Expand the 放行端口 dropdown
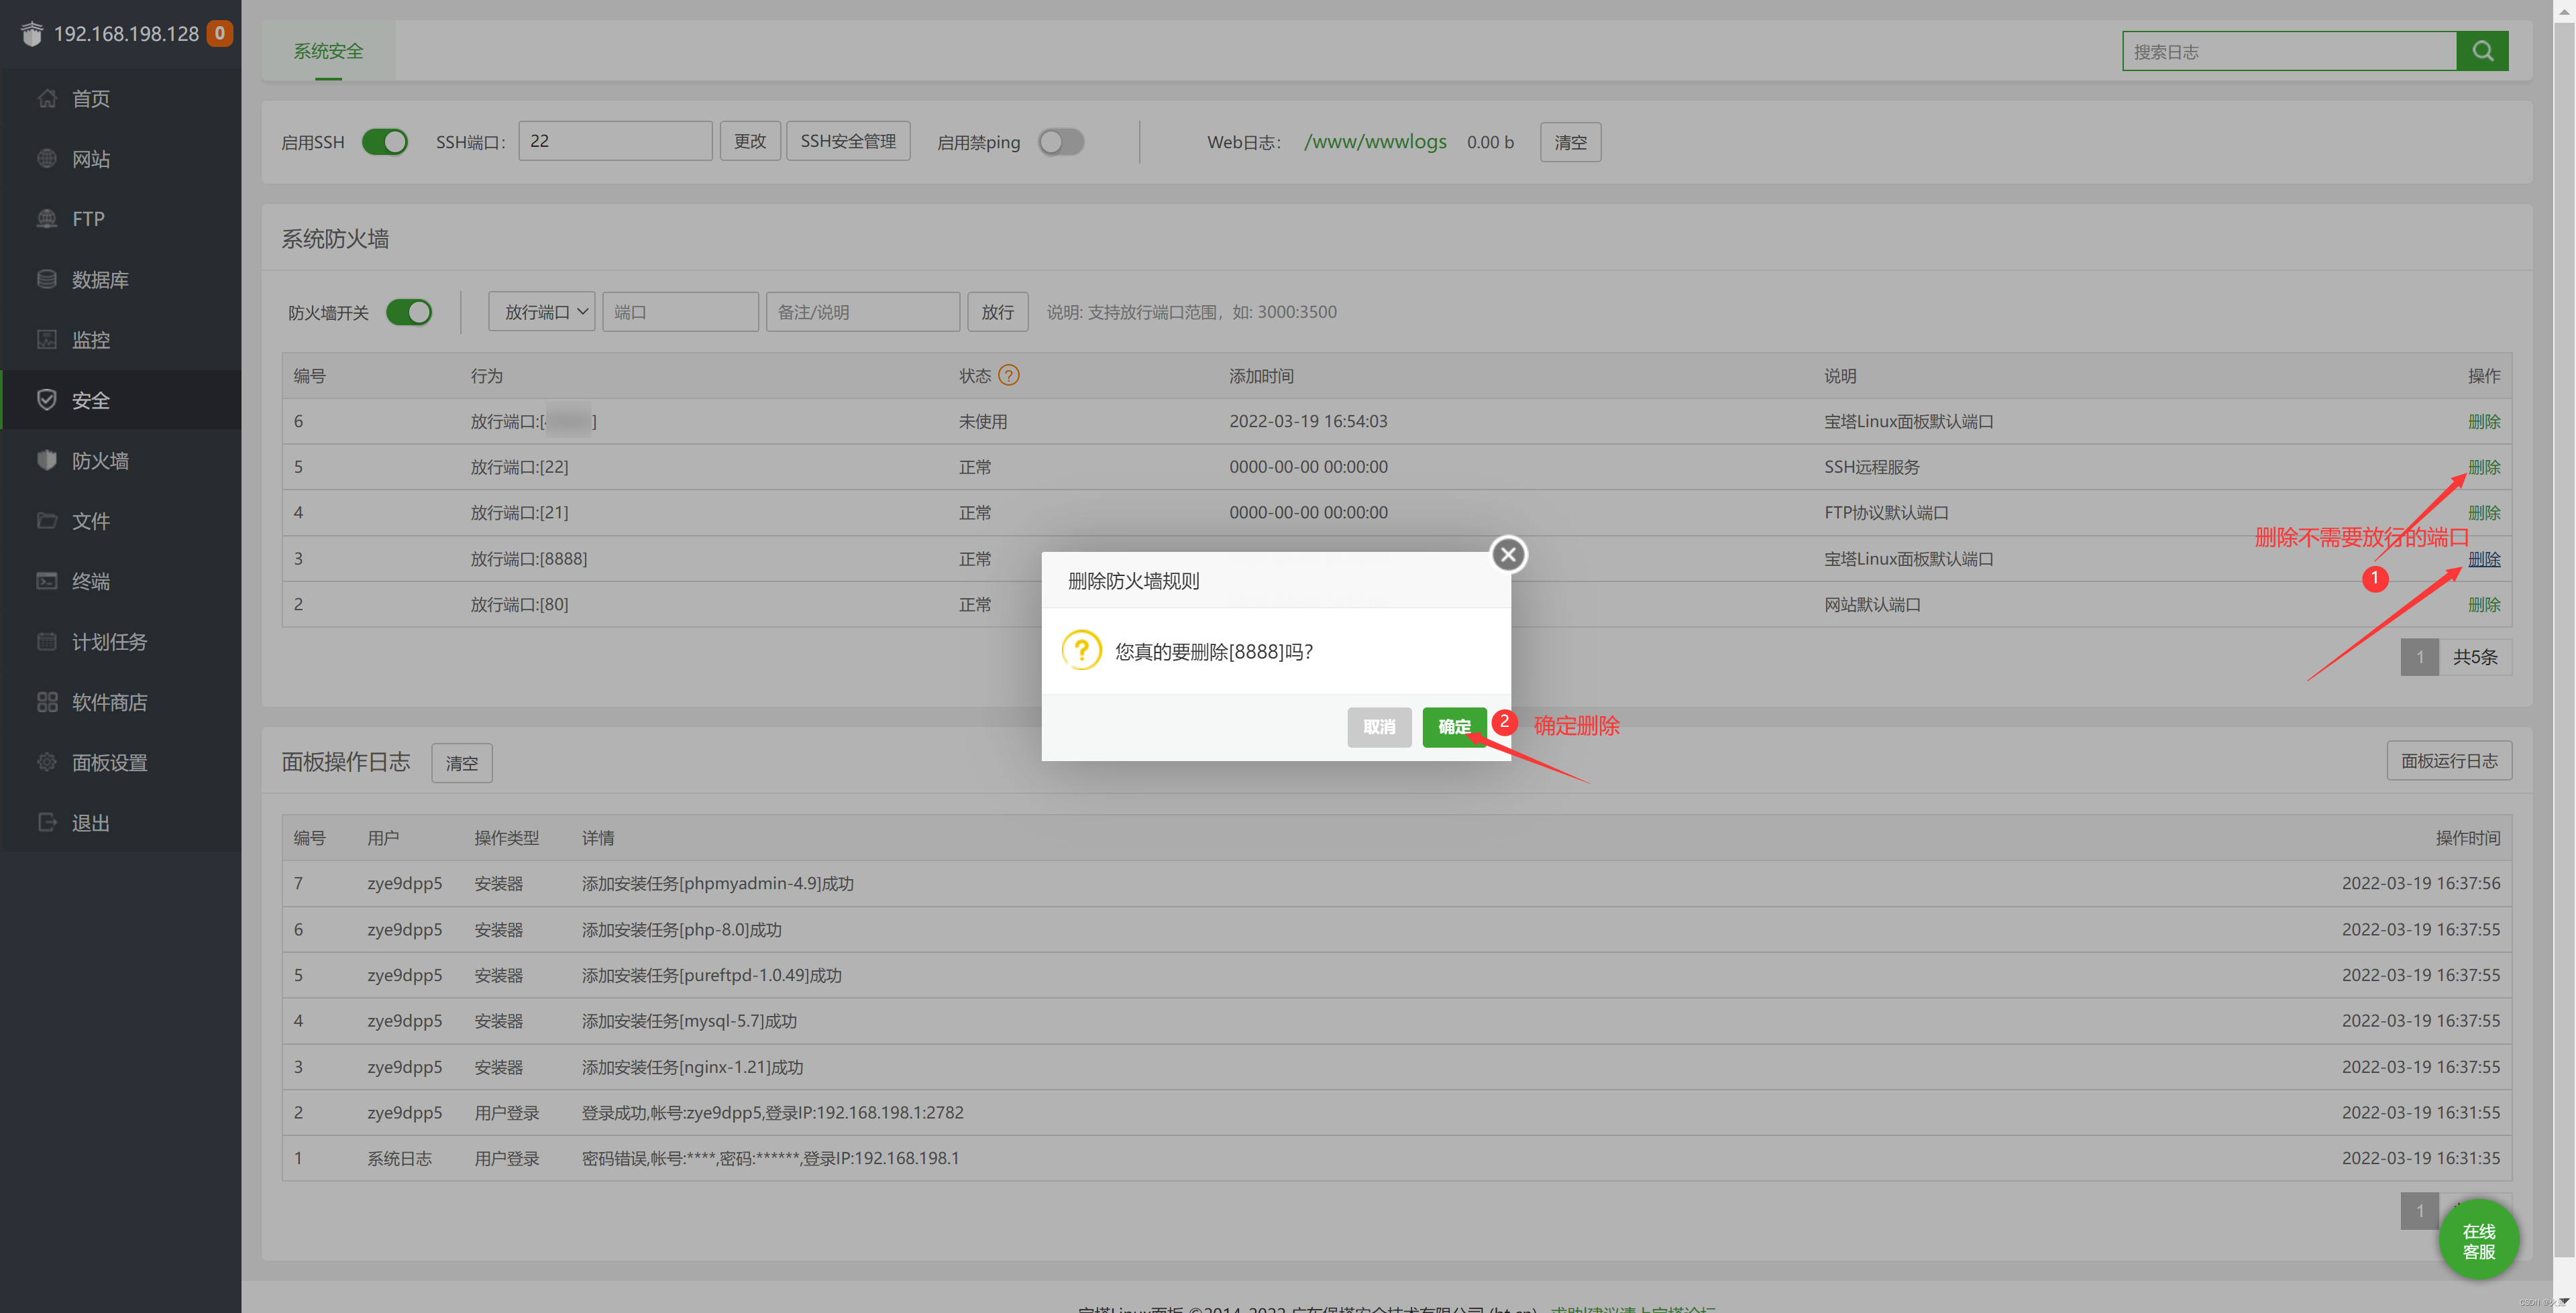Image resolution: width=2576 pixels, height=1313 pixels. point(542,312)
